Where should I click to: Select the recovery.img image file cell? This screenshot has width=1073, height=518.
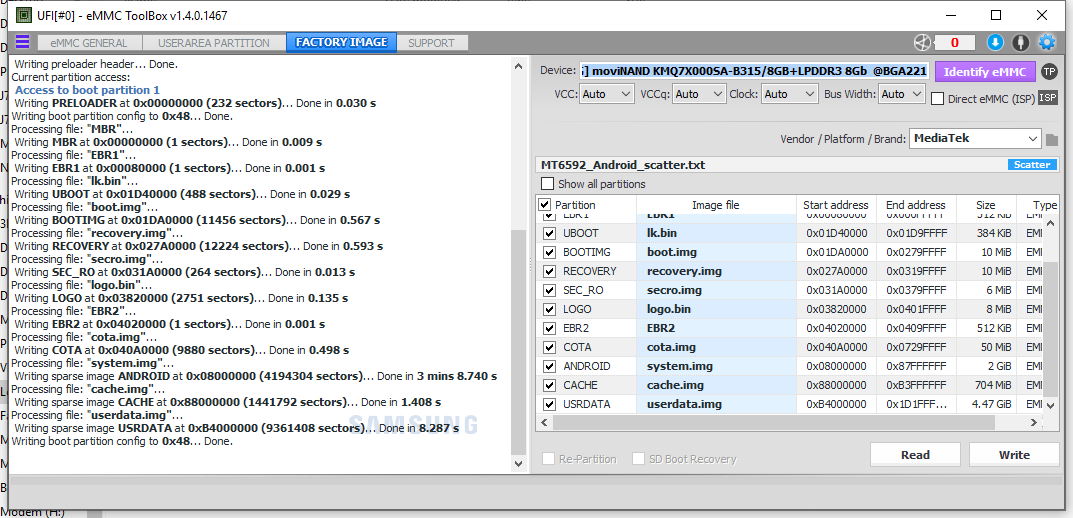point(716,271)
